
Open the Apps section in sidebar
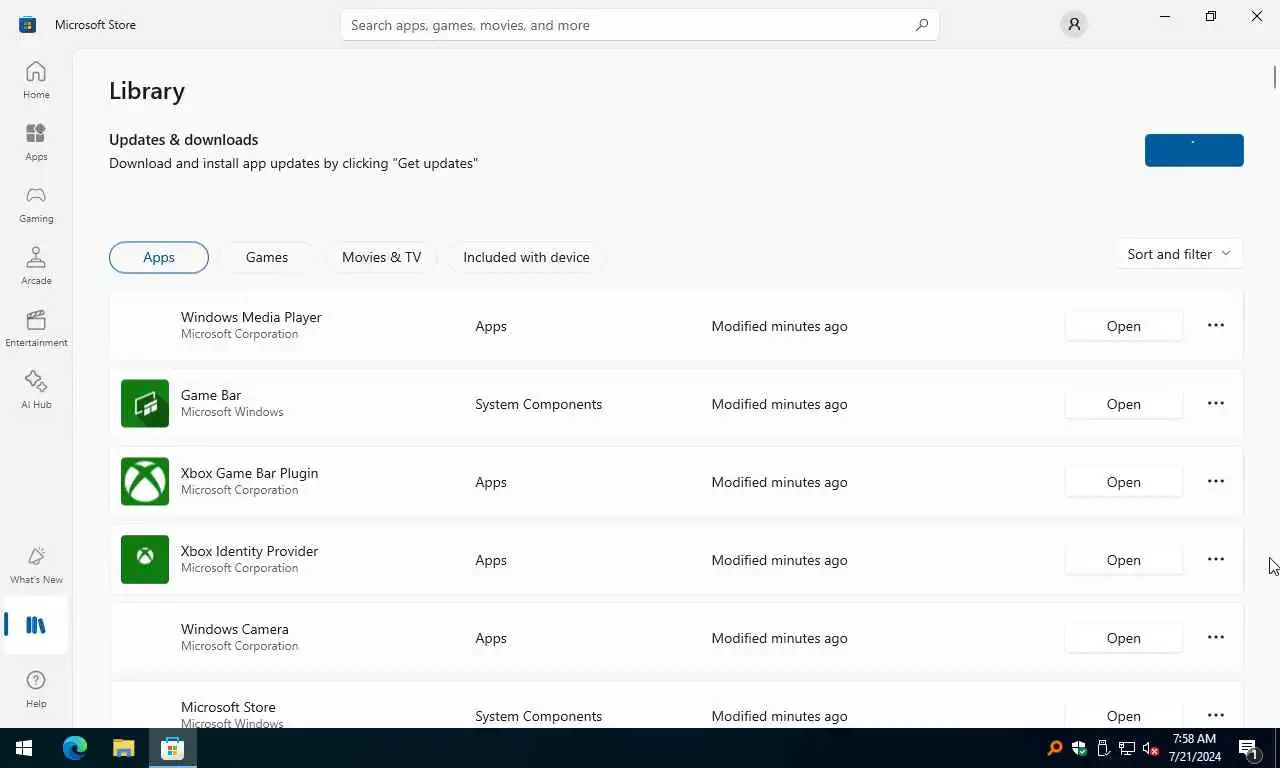click(x=36, y=142)
